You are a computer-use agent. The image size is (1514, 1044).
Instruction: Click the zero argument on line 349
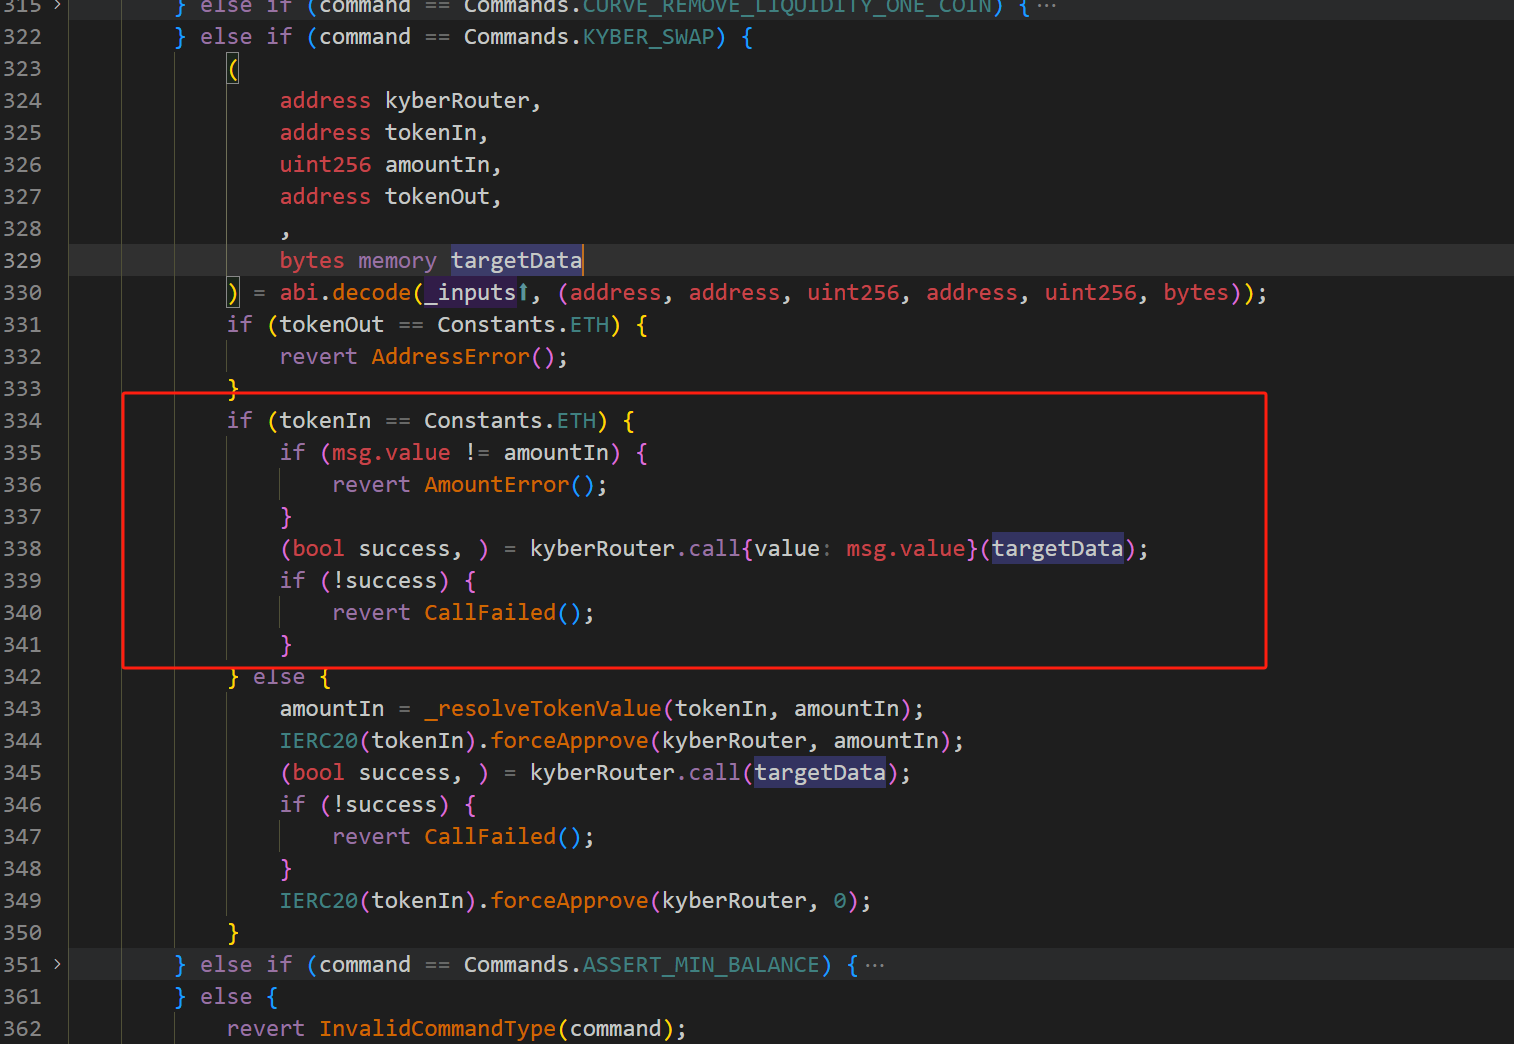840,901
